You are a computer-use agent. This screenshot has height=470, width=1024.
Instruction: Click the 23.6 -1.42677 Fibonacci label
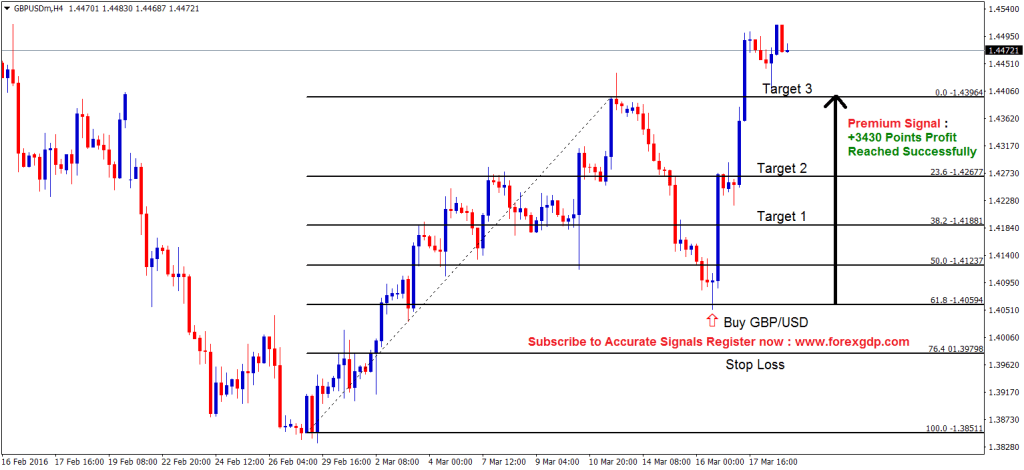(x=959, y=172)
